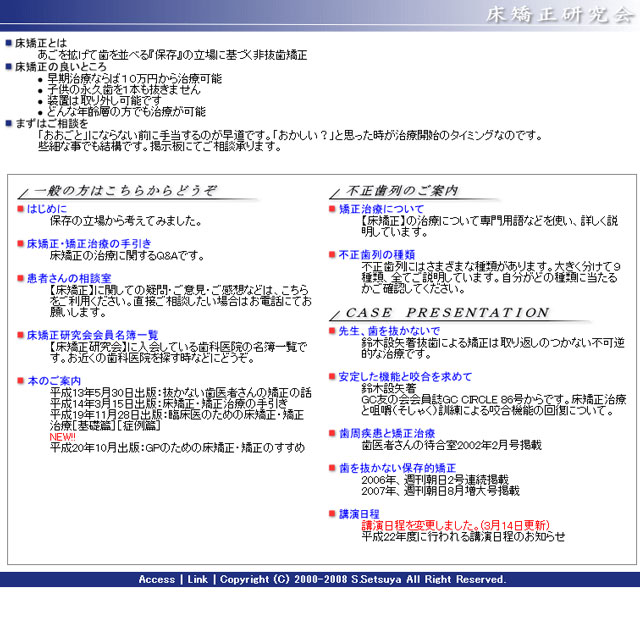The height and width of the screenshot is (640, 640).
Task: Click the red NEW!! badge
Action: [x=63, y=437]
